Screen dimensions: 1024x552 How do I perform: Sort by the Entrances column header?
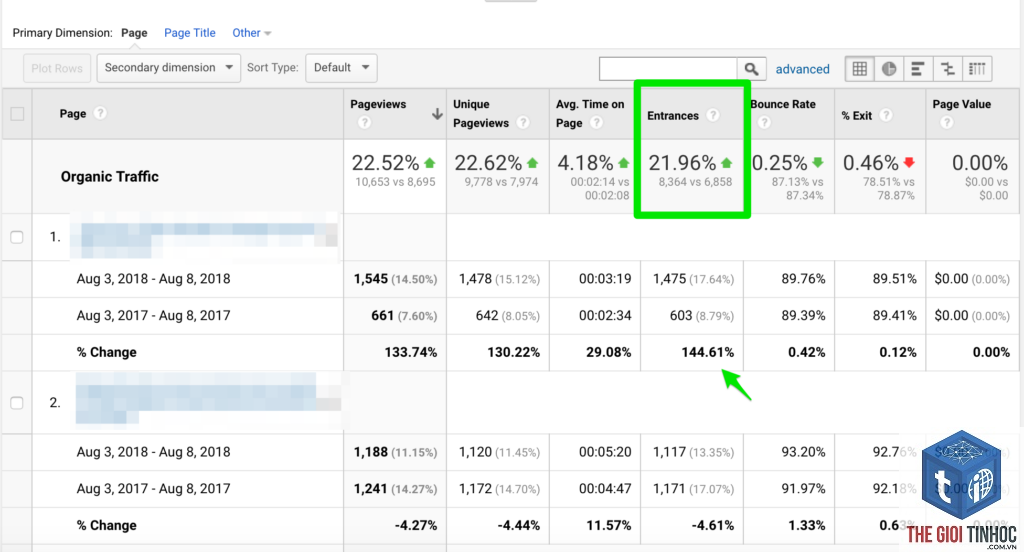tap(673, 116)
